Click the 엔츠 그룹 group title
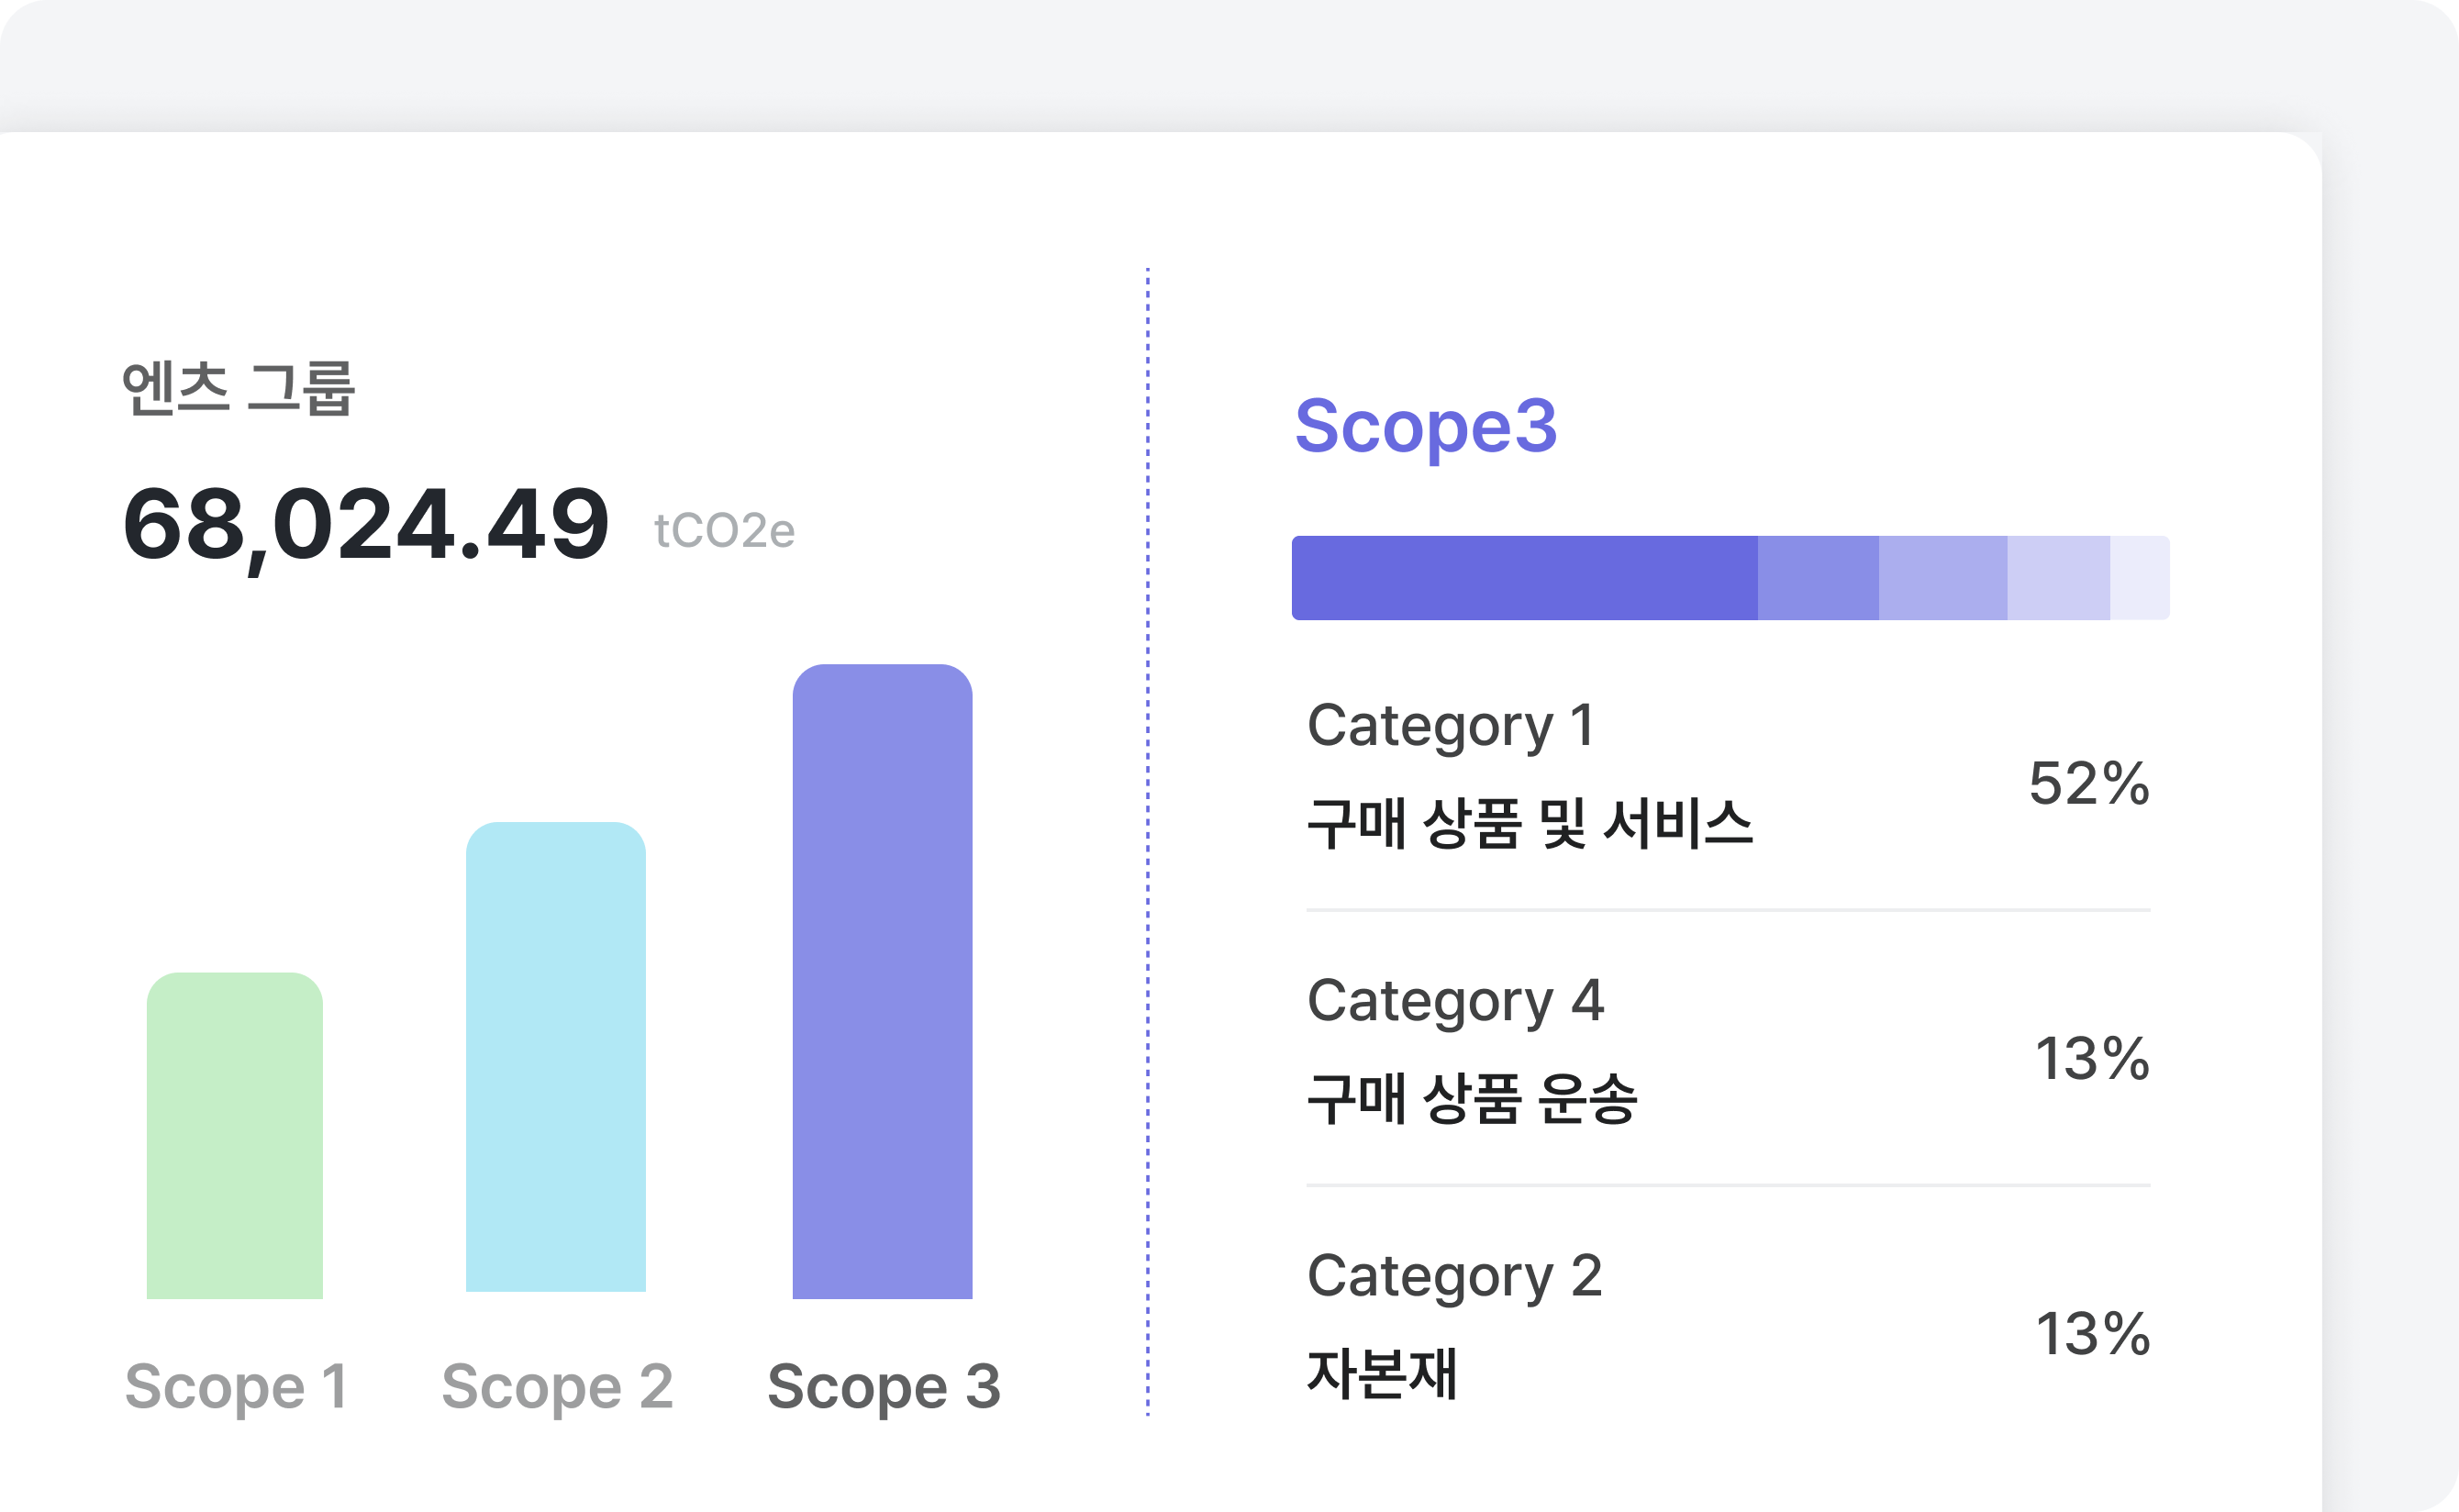 click(x=238, y=388)
